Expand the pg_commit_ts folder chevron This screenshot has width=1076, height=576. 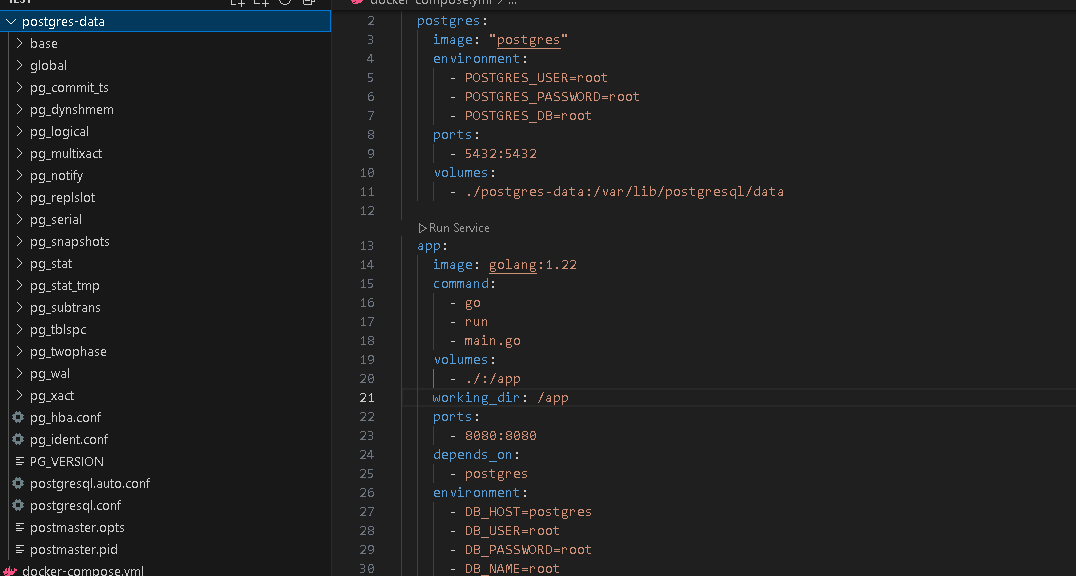(19, 87)
